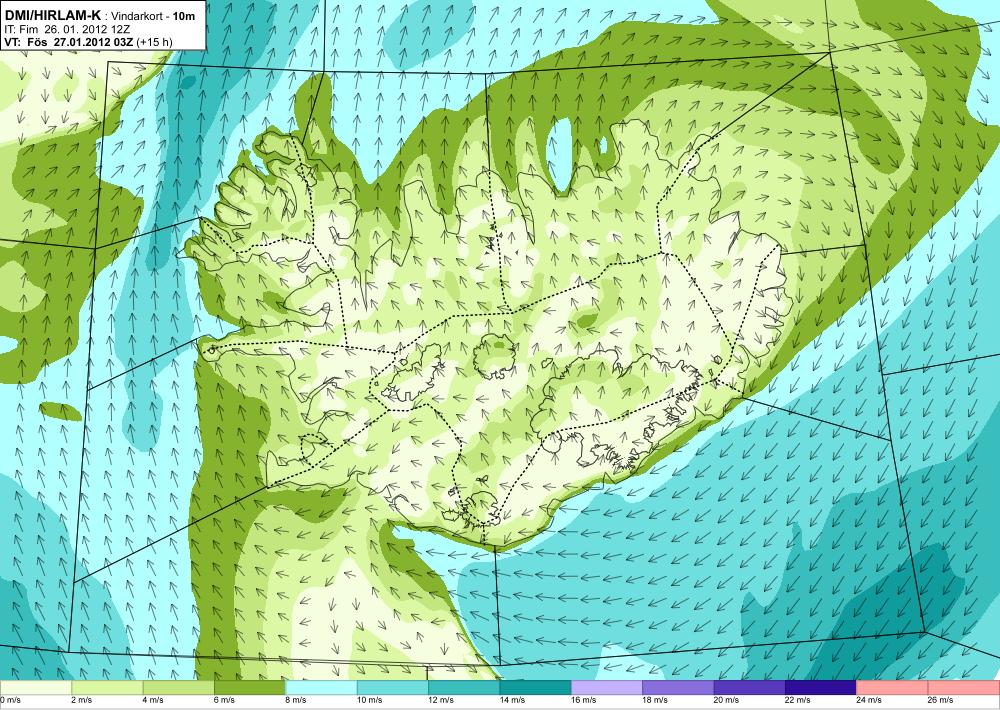Click the '6 m/s' legend label

click(x=224, y=700)
